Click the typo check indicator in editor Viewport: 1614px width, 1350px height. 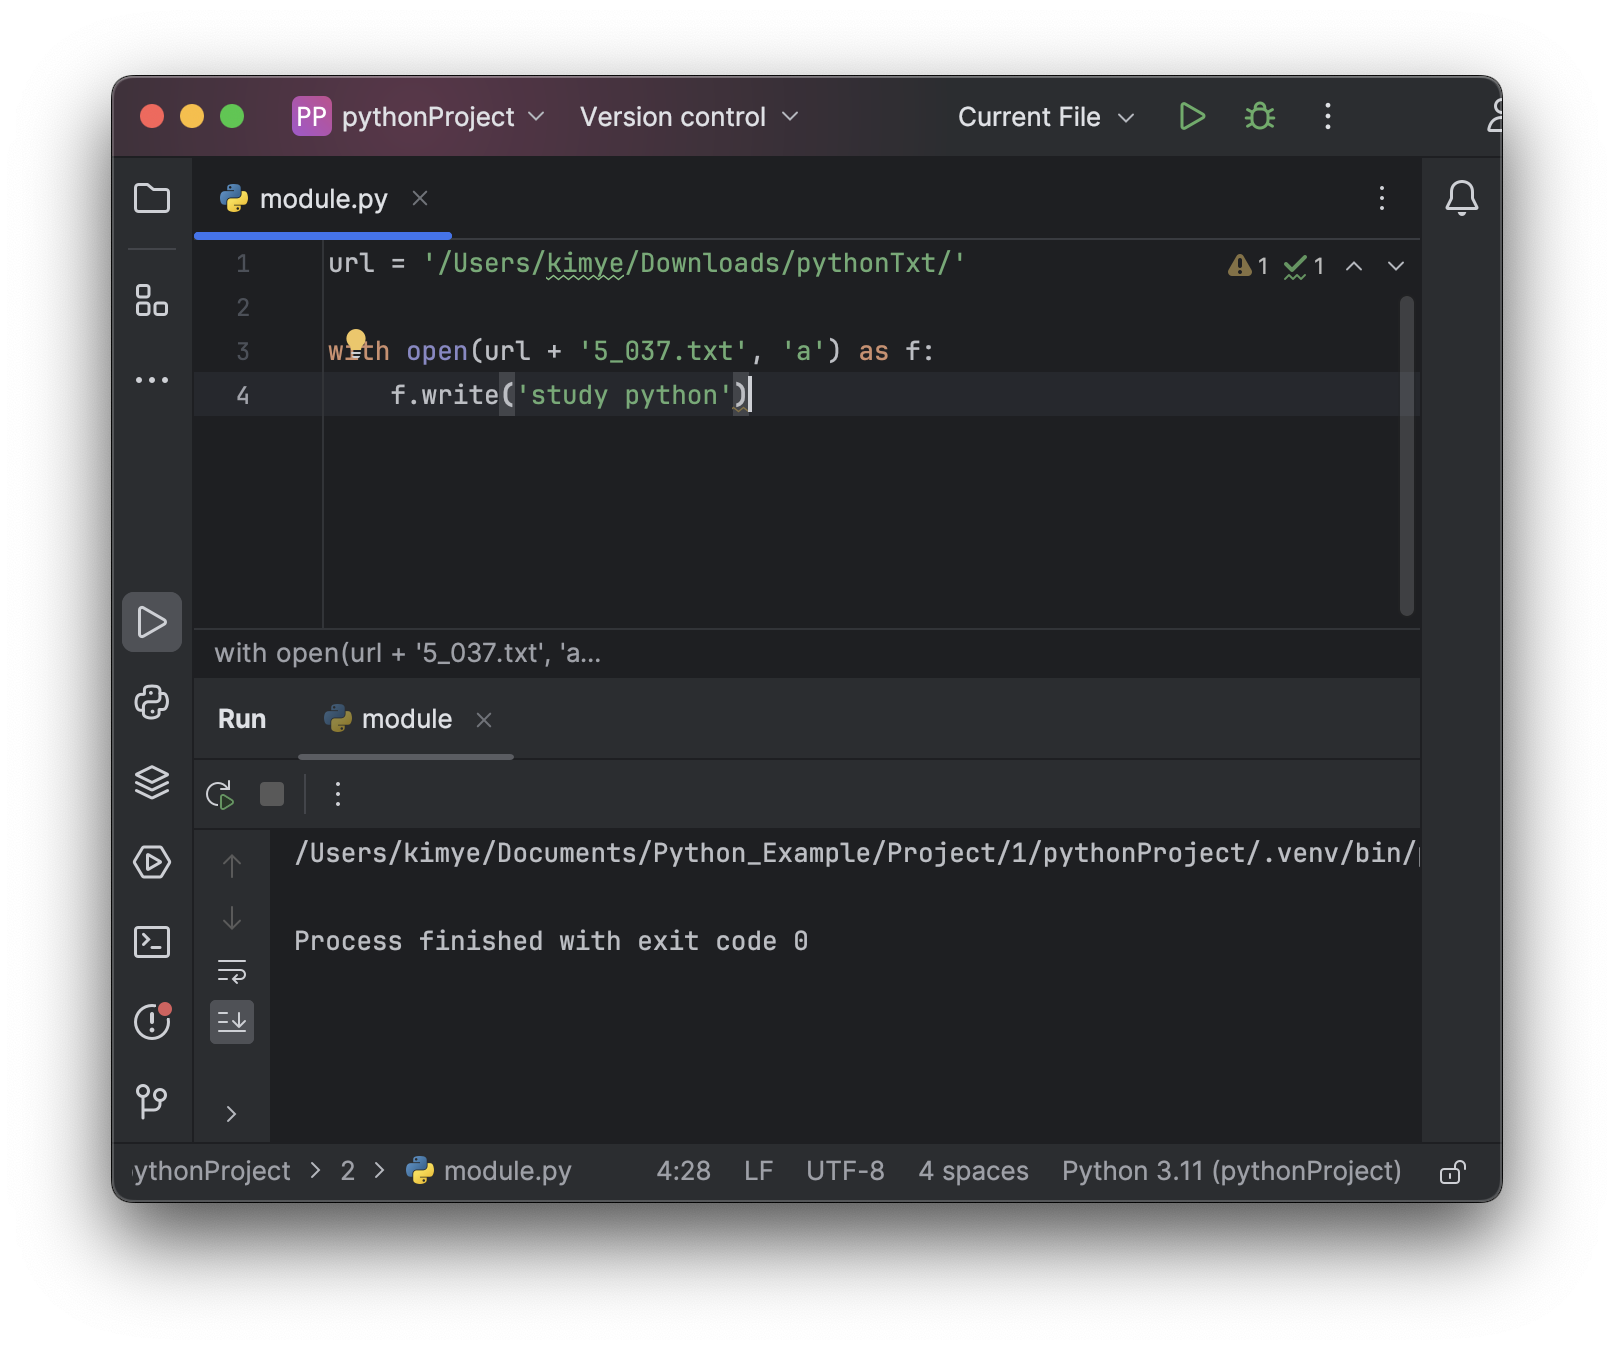click(1304, 266)
